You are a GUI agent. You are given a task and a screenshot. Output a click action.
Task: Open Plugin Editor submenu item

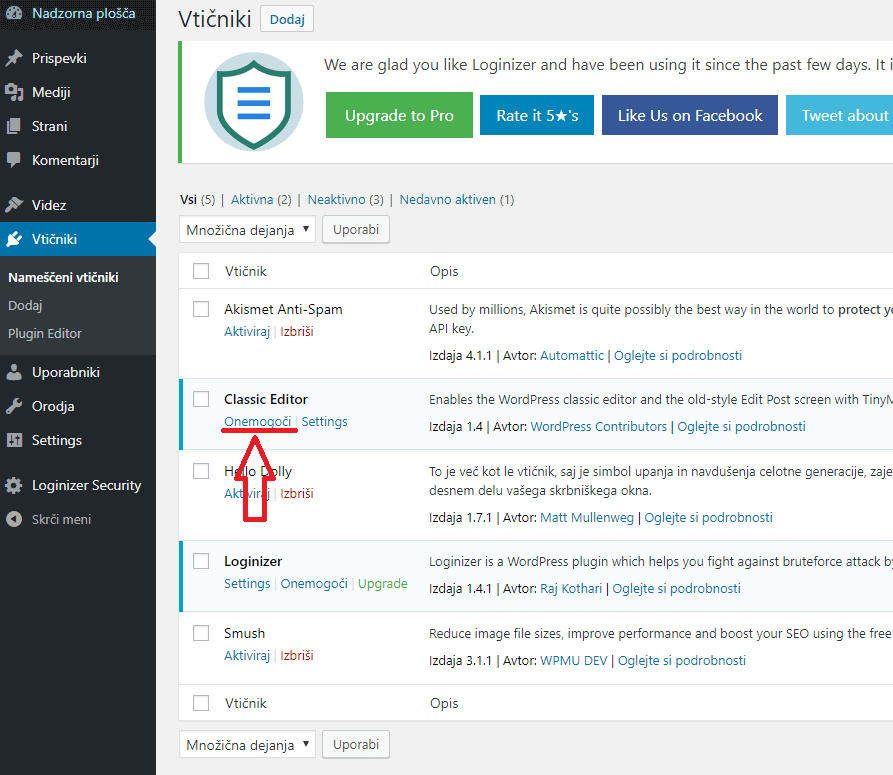click(45, 334)
